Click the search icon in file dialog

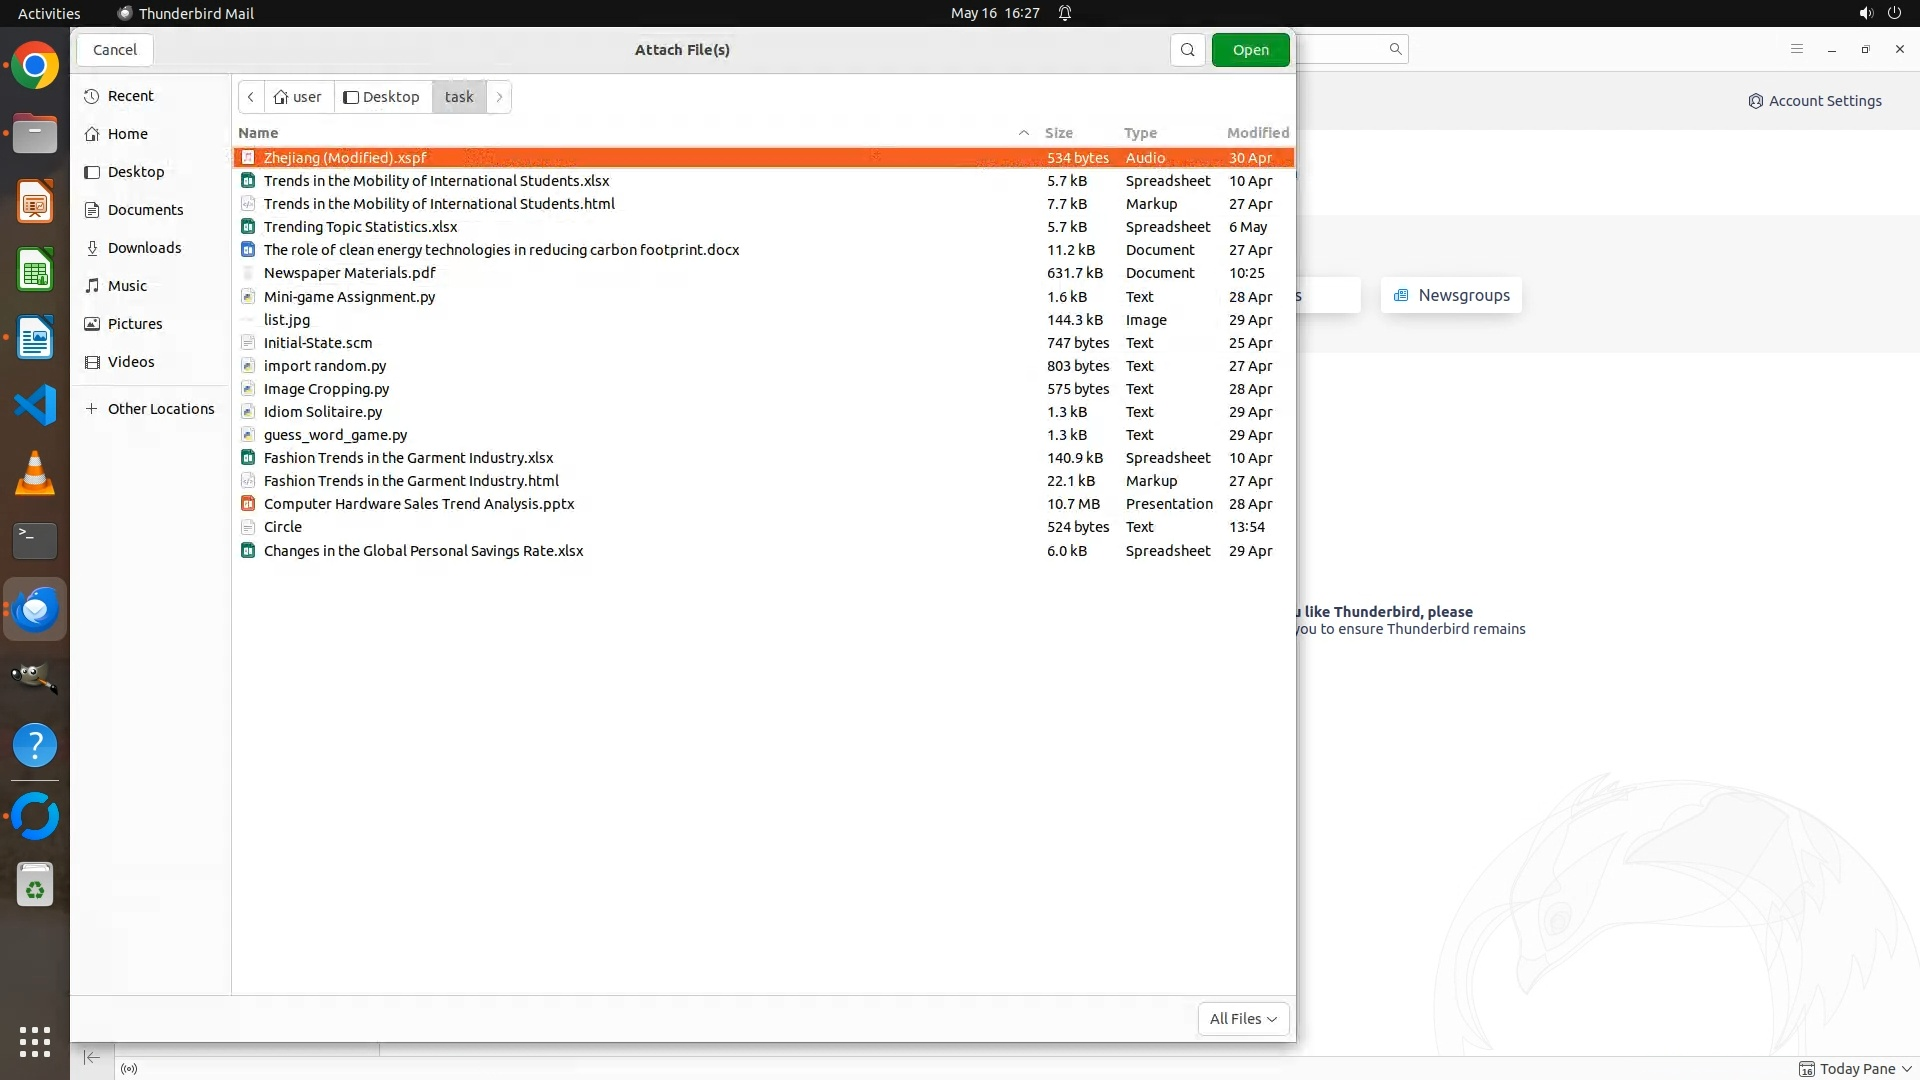pyautogui.click(x=1187, y=50)
